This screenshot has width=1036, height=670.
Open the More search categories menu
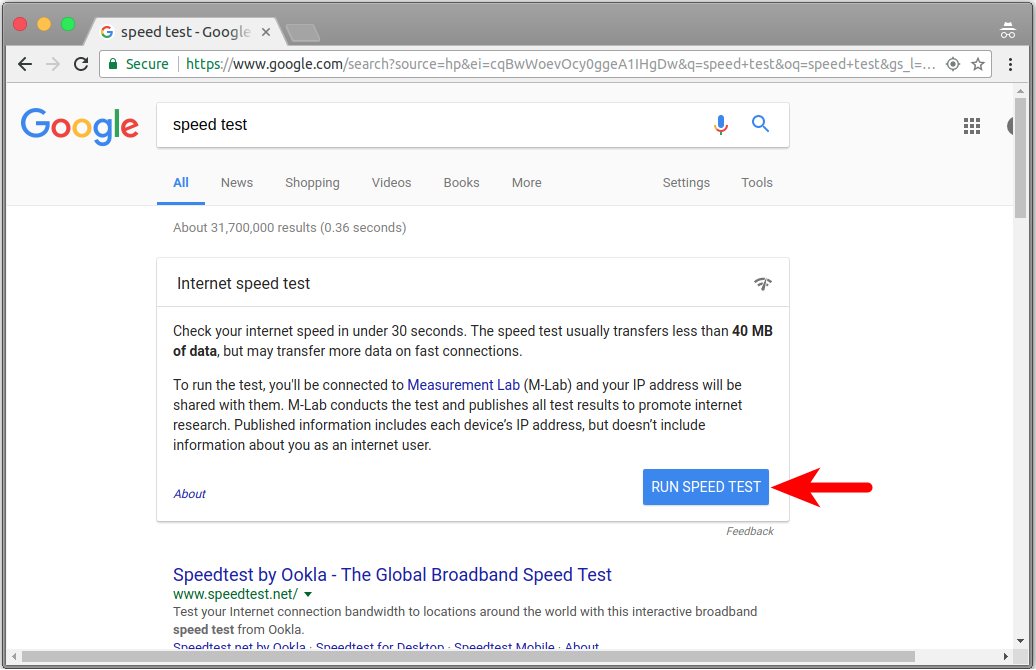point(526,183)
